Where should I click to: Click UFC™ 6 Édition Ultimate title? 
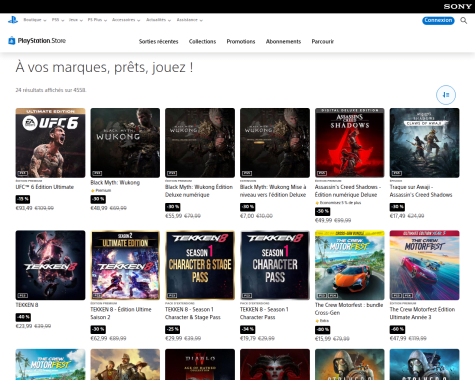click(x=45, y=187)
